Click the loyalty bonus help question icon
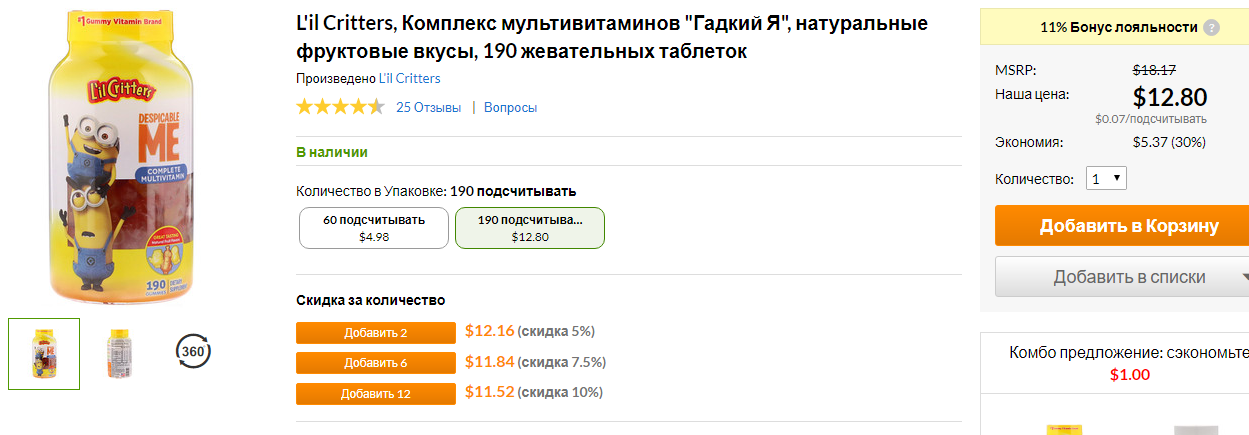The width and height of the screenshot is (1249, 435). pos(1211,28)
